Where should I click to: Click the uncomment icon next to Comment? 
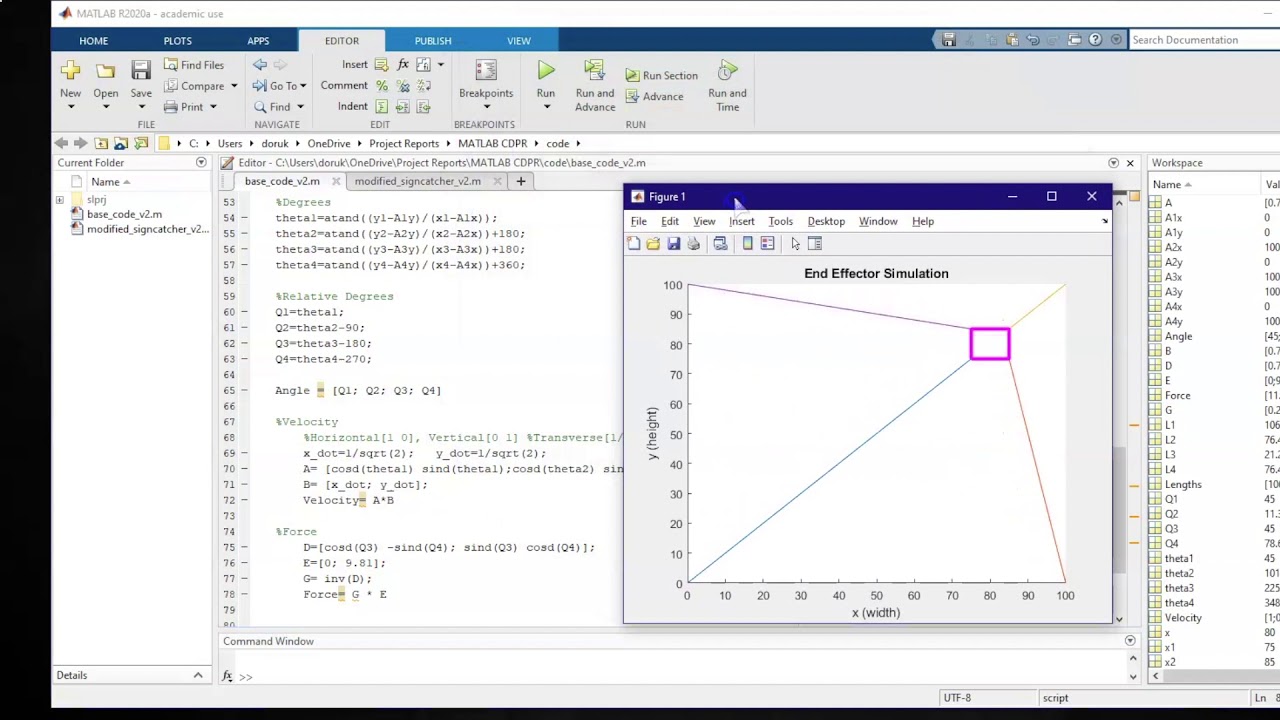pyautogui.click(x=403, y=86)
